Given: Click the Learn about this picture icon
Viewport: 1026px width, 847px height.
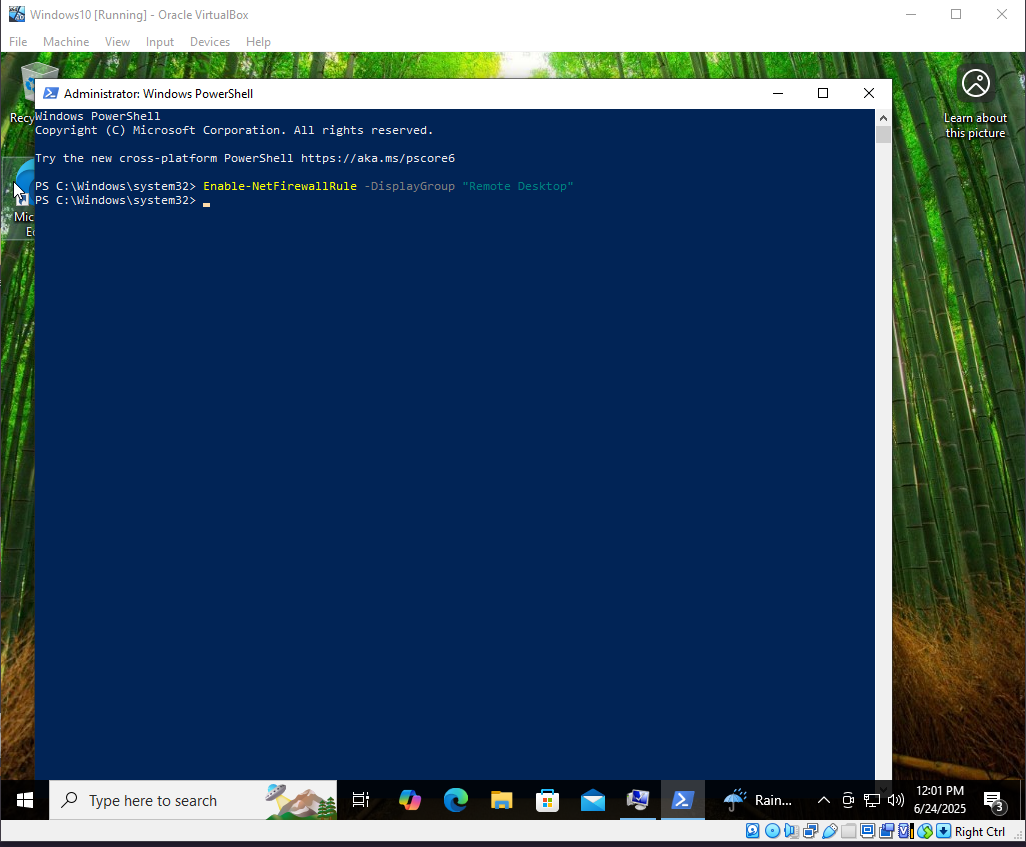Looking at the screenshot, I should (976, 84).
